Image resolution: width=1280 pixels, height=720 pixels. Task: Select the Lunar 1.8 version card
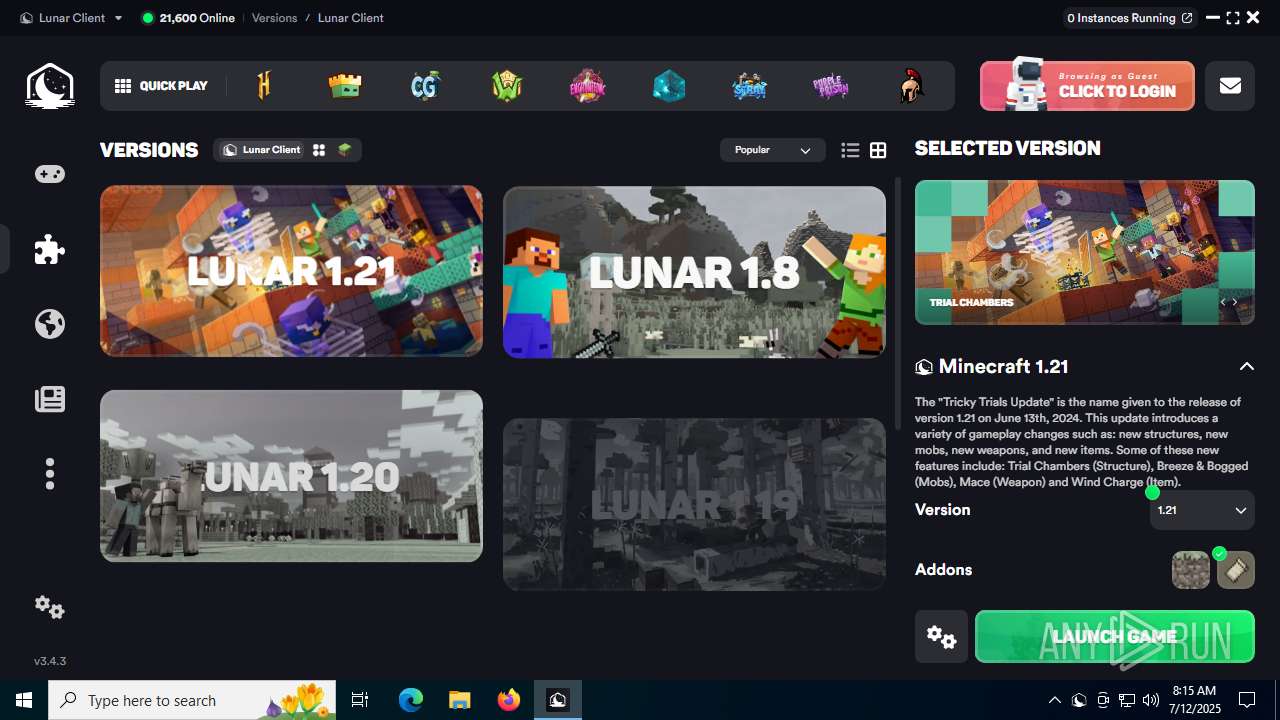point(694,272)
